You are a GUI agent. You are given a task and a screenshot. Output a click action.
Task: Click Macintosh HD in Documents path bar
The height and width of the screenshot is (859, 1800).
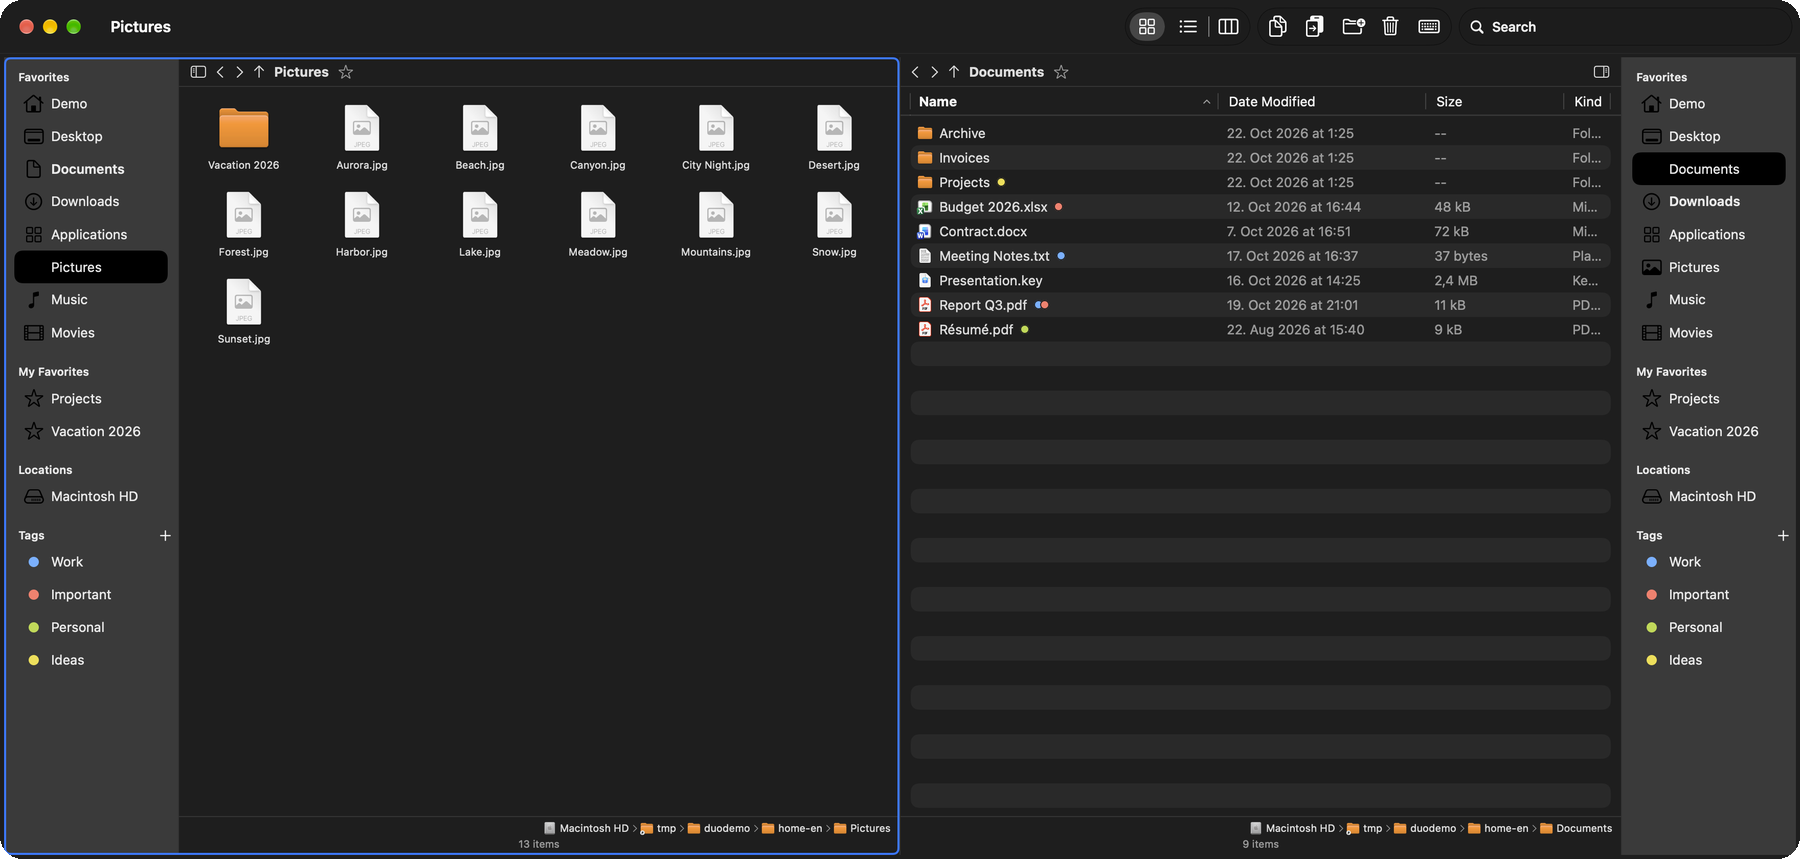1293,828
